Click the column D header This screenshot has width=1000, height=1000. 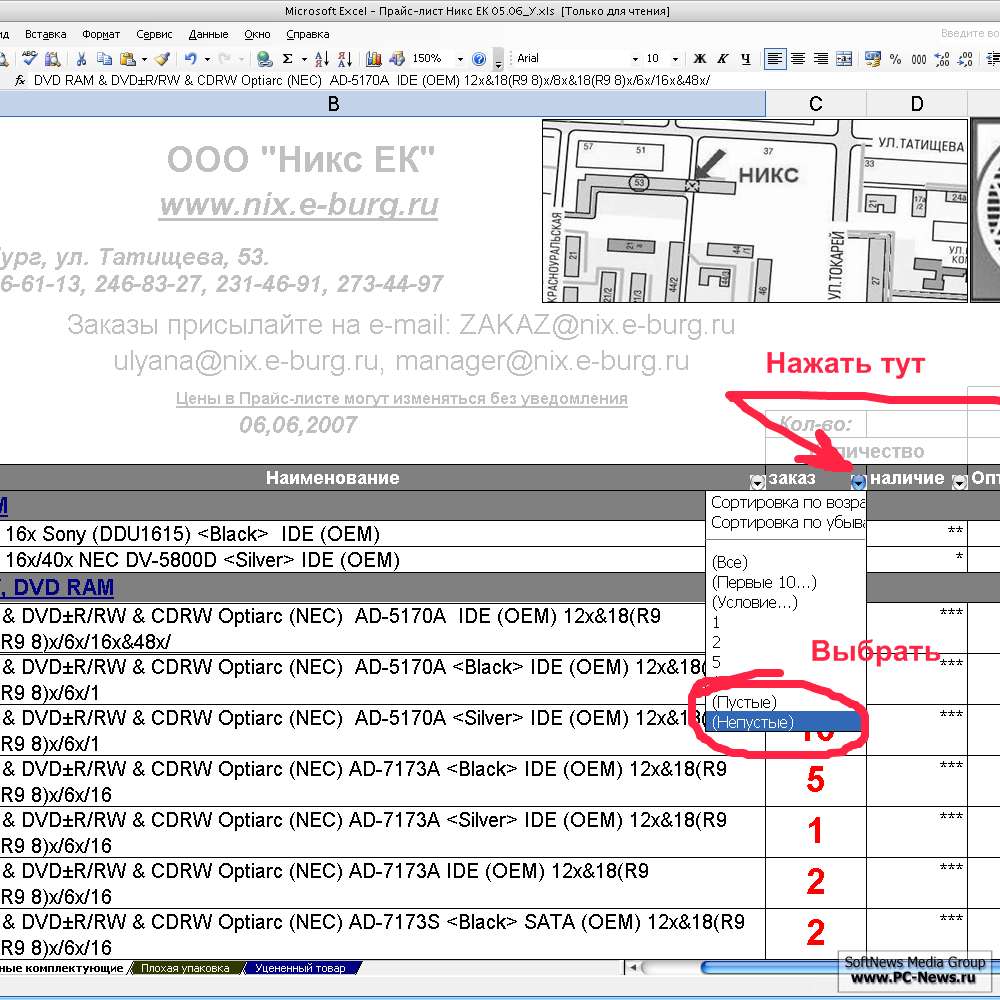pos(916,104)
